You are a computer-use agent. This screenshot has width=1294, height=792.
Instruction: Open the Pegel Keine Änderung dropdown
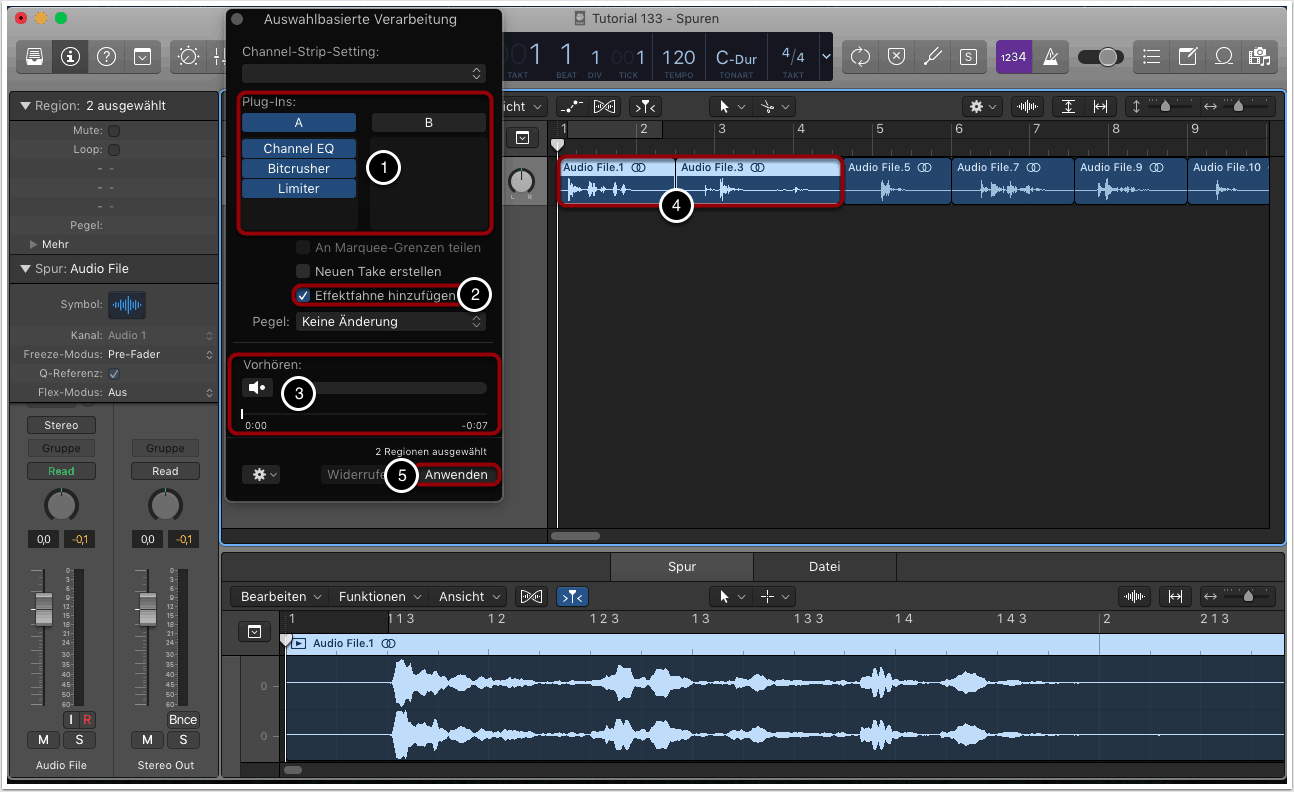click(391, 322)
